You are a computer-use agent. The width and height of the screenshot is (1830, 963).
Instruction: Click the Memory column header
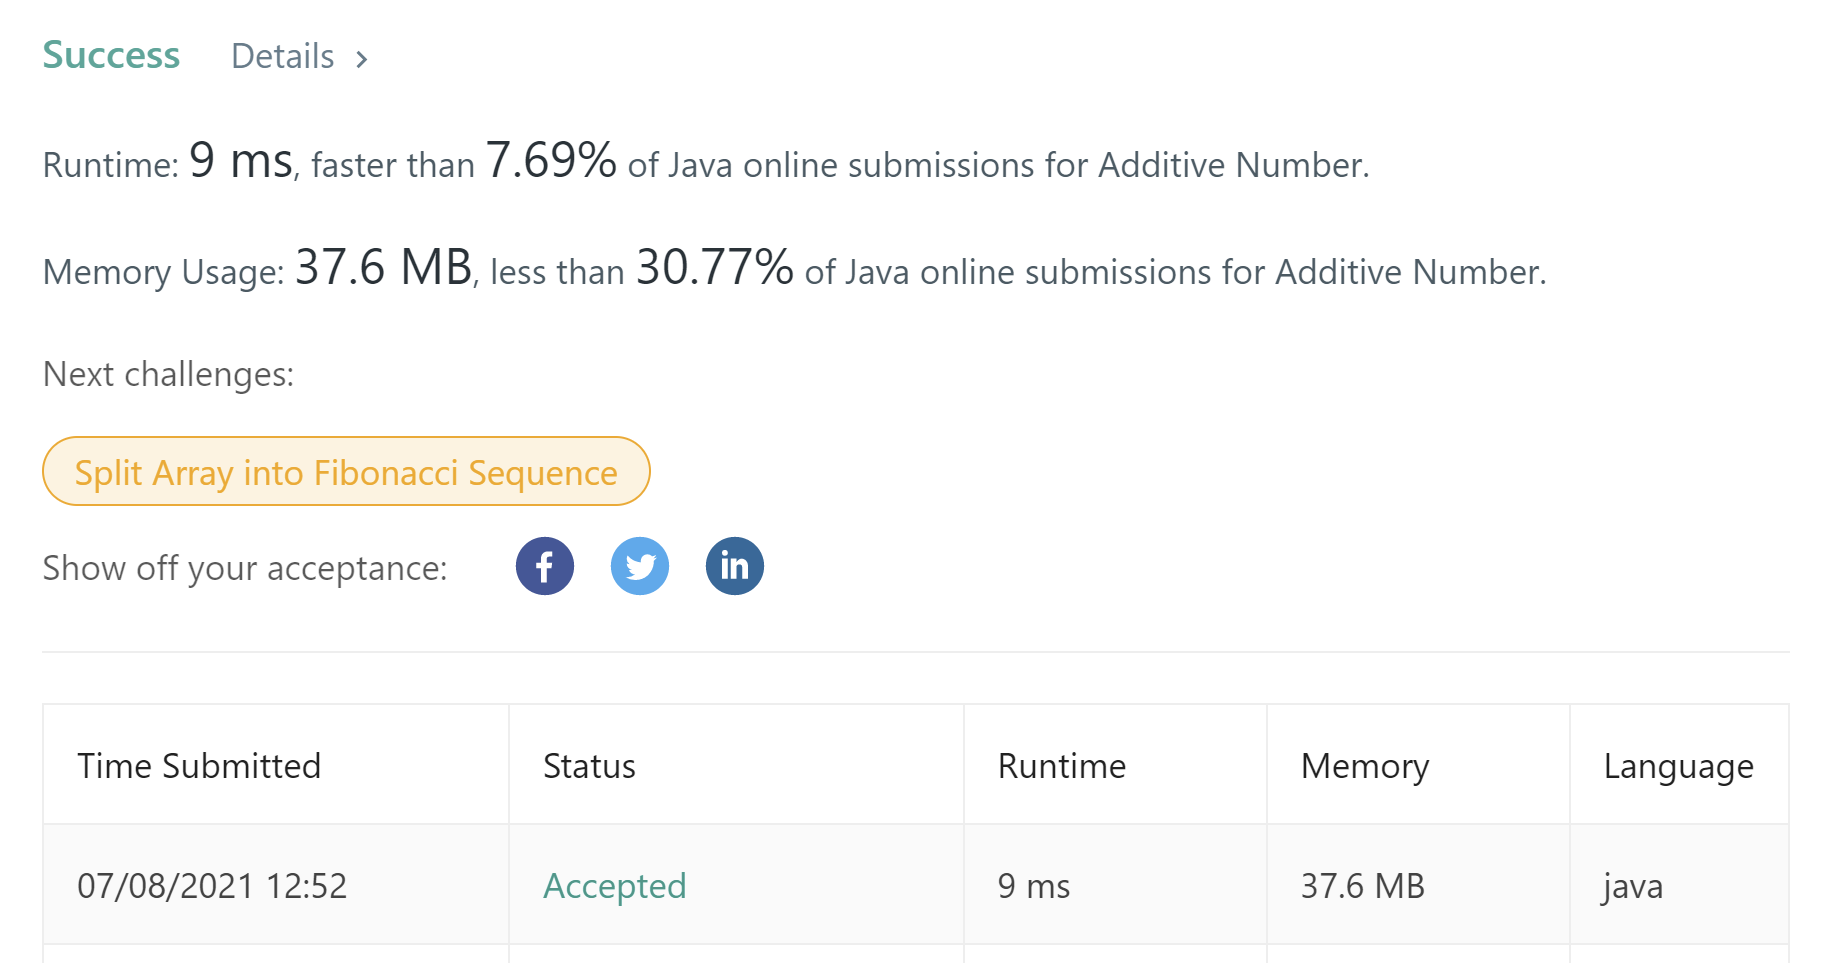coord(1364,766)
